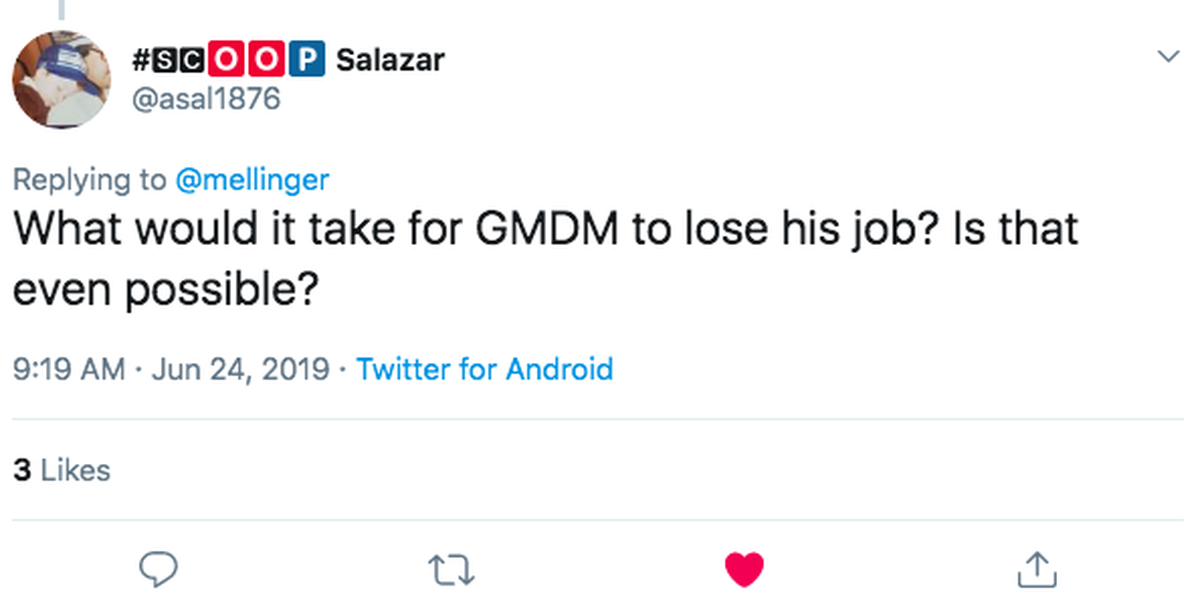Open the Twitter for Android source link
Viewport: 1200px width, 616px height.
484,369
